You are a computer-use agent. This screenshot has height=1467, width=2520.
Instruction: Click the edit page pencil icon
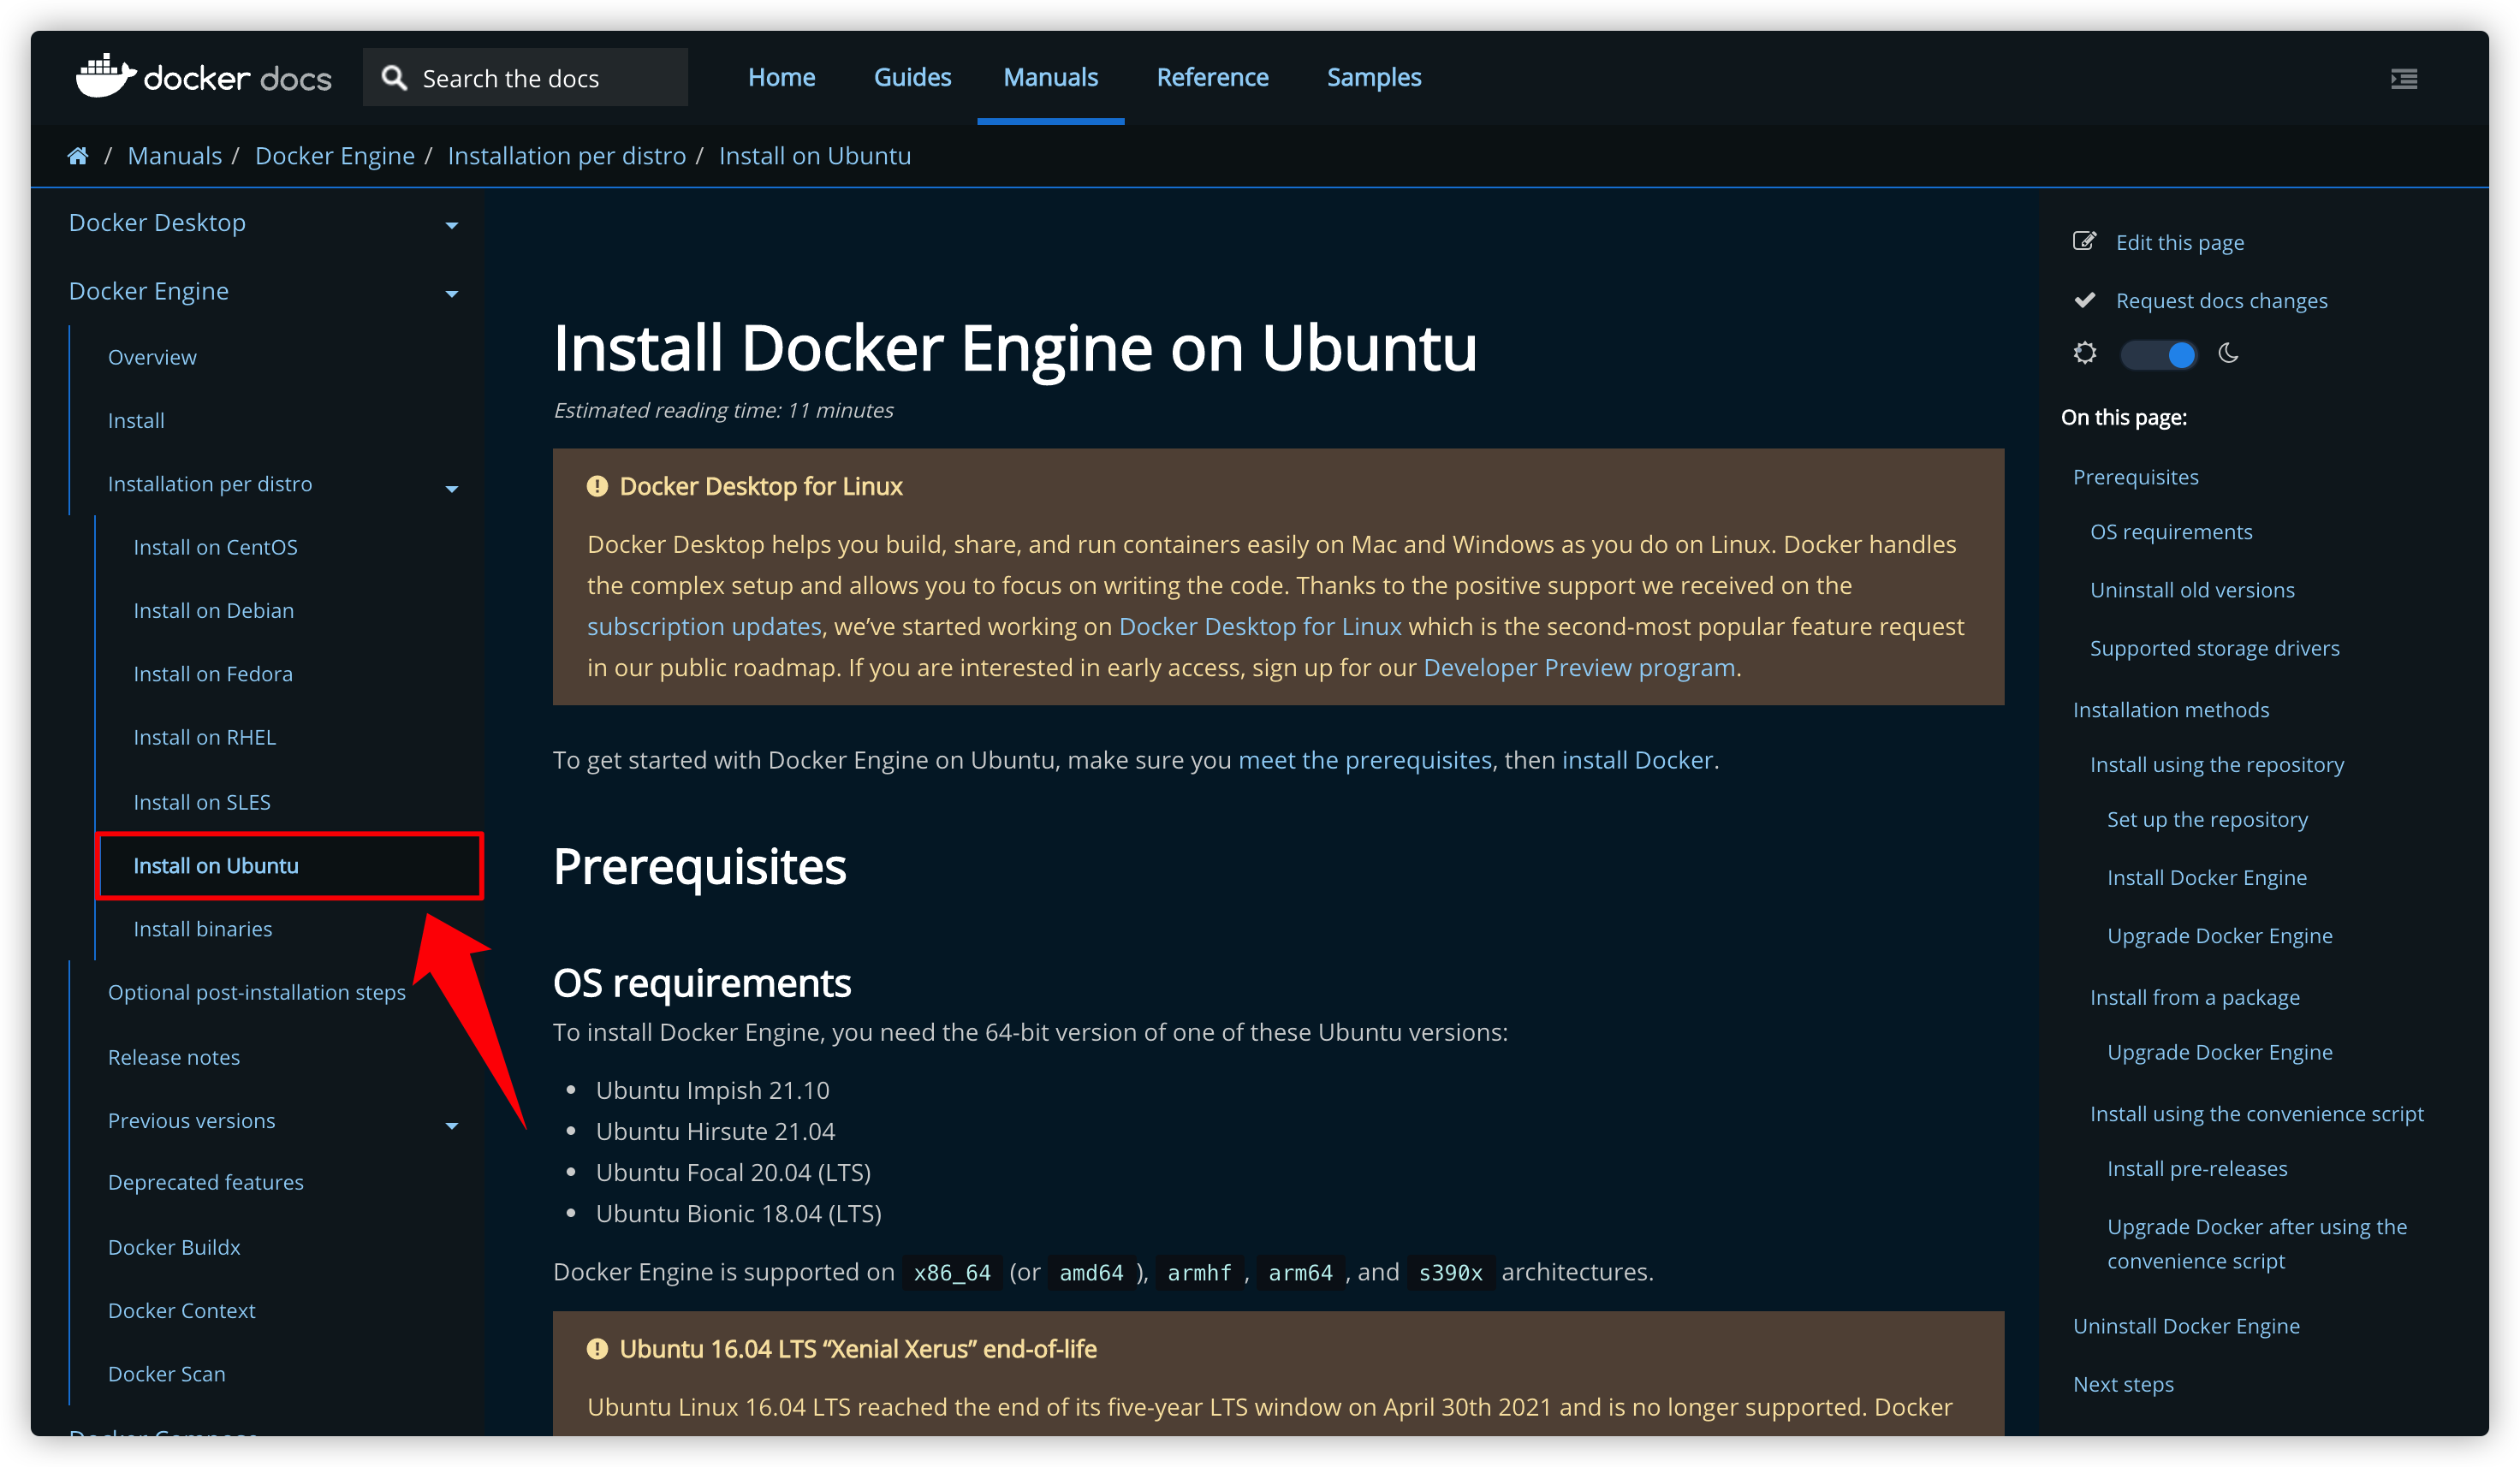tap(2084, 241)
